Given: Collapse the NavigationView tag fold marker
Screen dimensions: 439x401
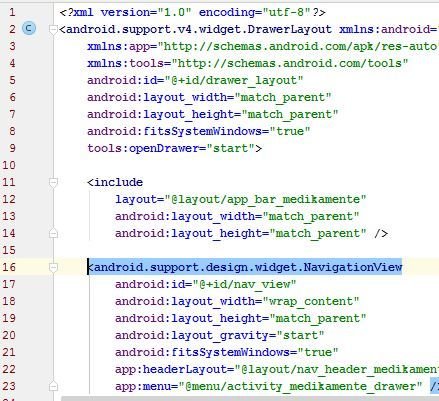Looking at the screenshot, I should [x=53, y=267].
